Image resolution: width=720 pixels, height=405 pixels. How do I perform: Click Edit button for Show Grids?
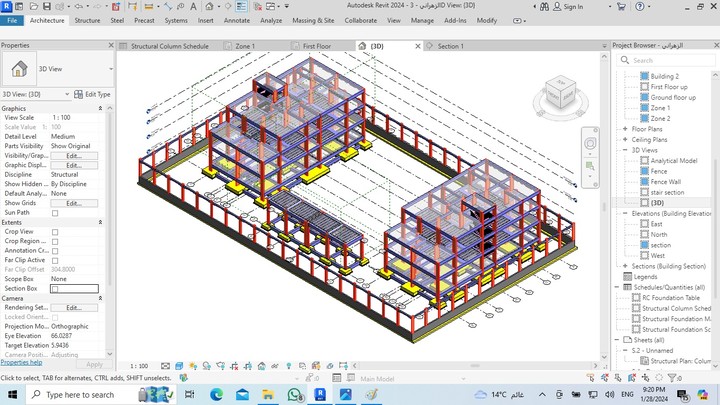tap(74, 203)
